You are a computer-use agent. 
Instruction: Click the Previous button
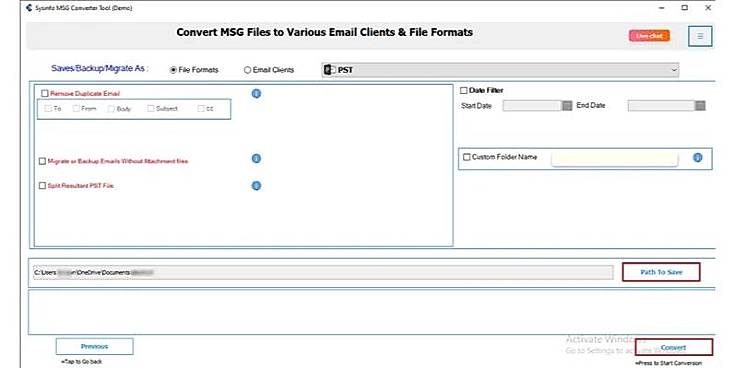94,346
